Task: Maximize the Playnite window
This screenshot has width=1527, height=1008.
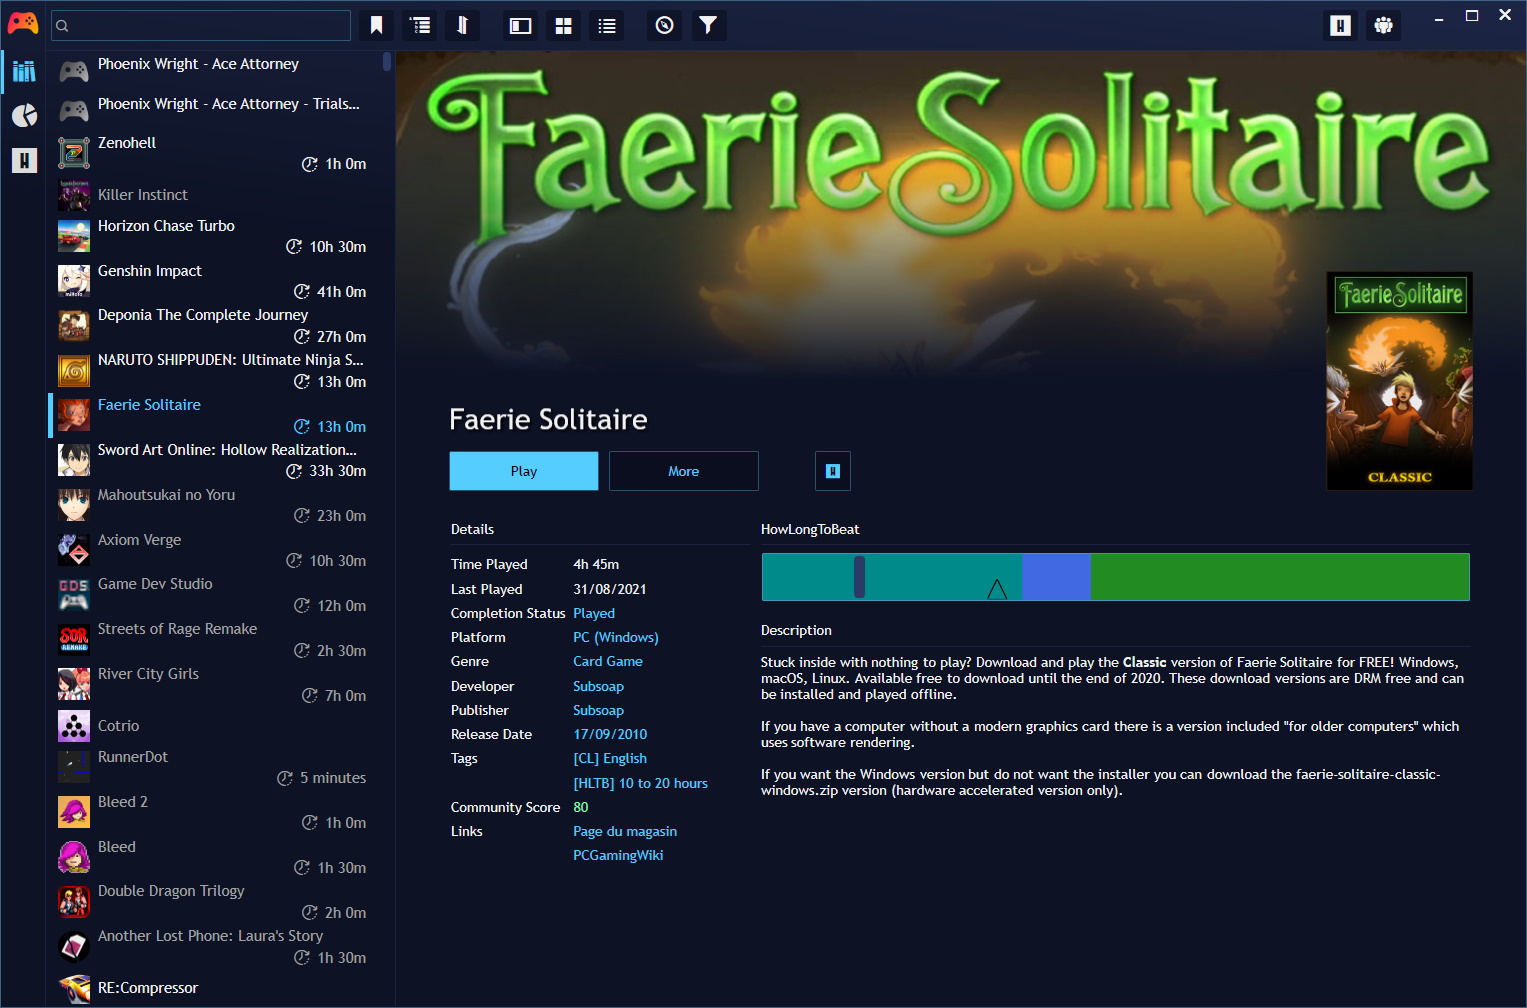Action: tap(1472, 15)
